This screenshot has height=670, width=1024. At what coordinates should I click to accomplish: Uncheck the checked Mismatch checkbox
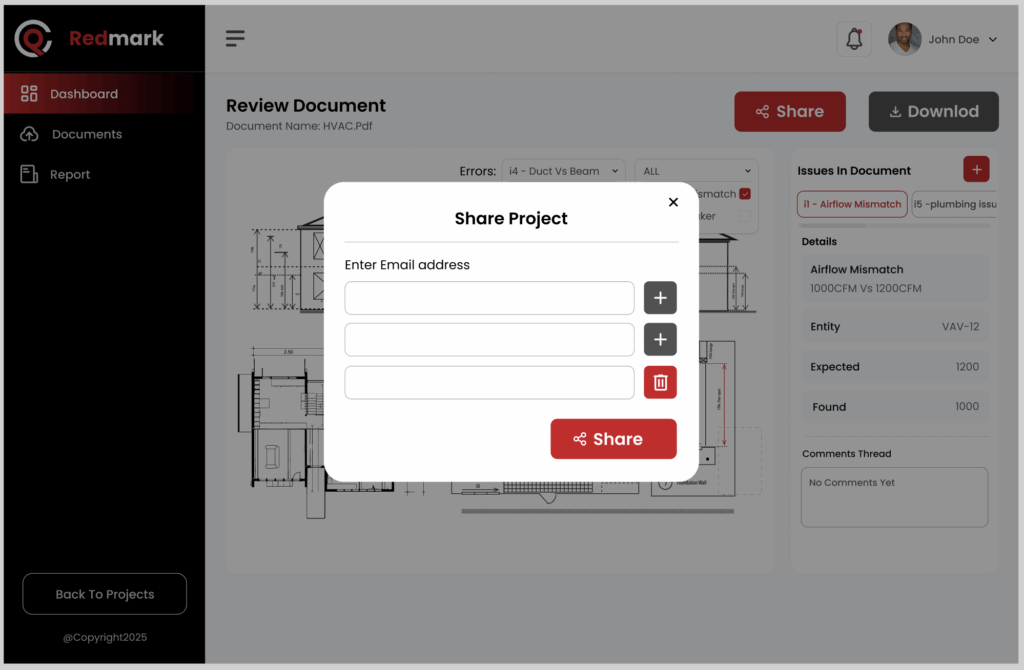pyautogui.click(x=745, y=194)
